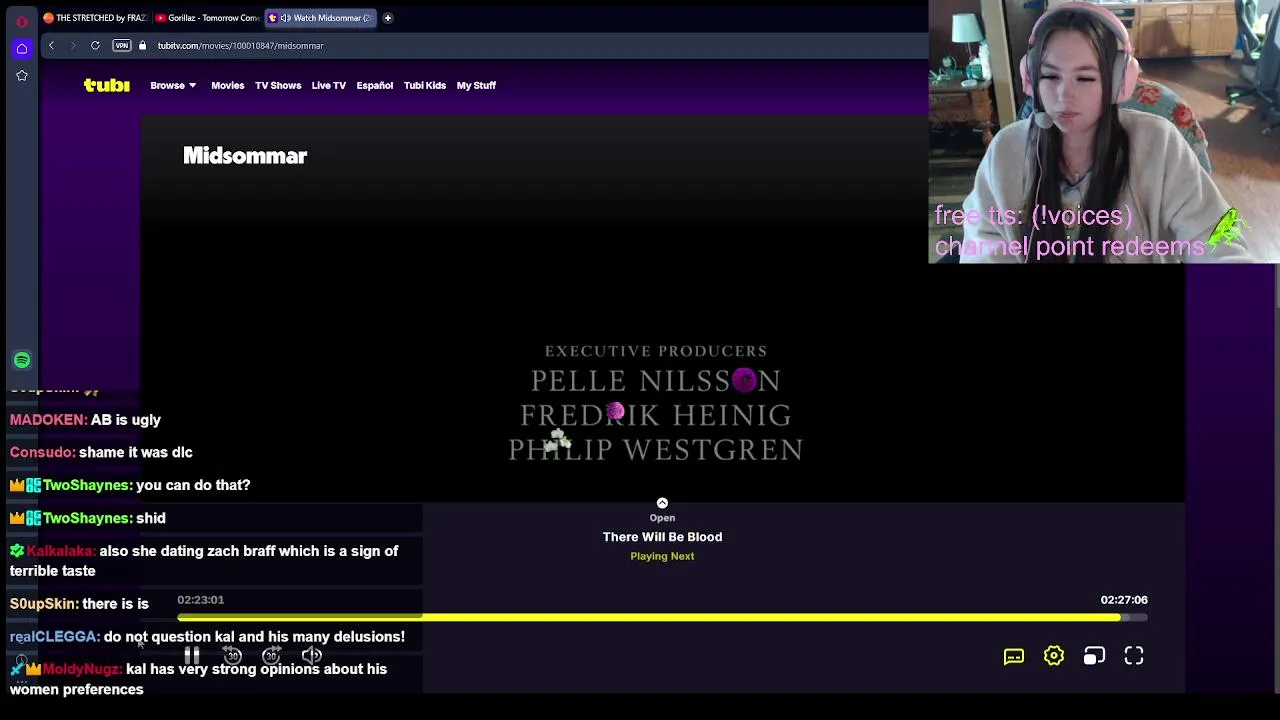1280x720 pixels.
Task: Click username MADOKEN in chat overlay
Action: pyautogui.click(x=49, y=420)
